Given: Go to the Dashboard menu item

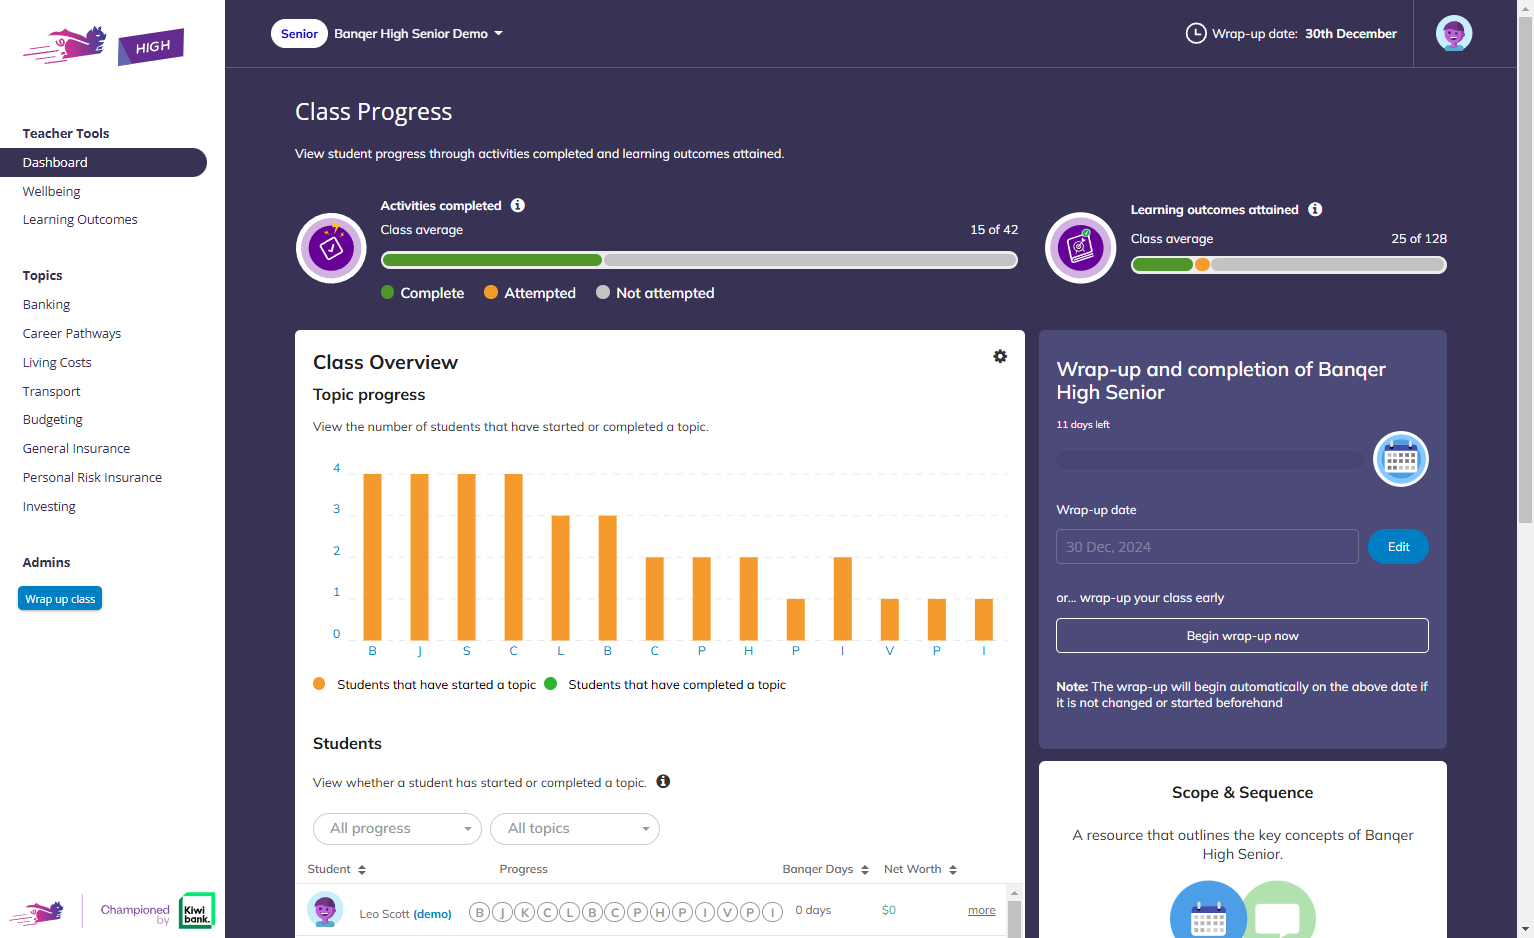Looking at the screenshot, I should [103, 162].
